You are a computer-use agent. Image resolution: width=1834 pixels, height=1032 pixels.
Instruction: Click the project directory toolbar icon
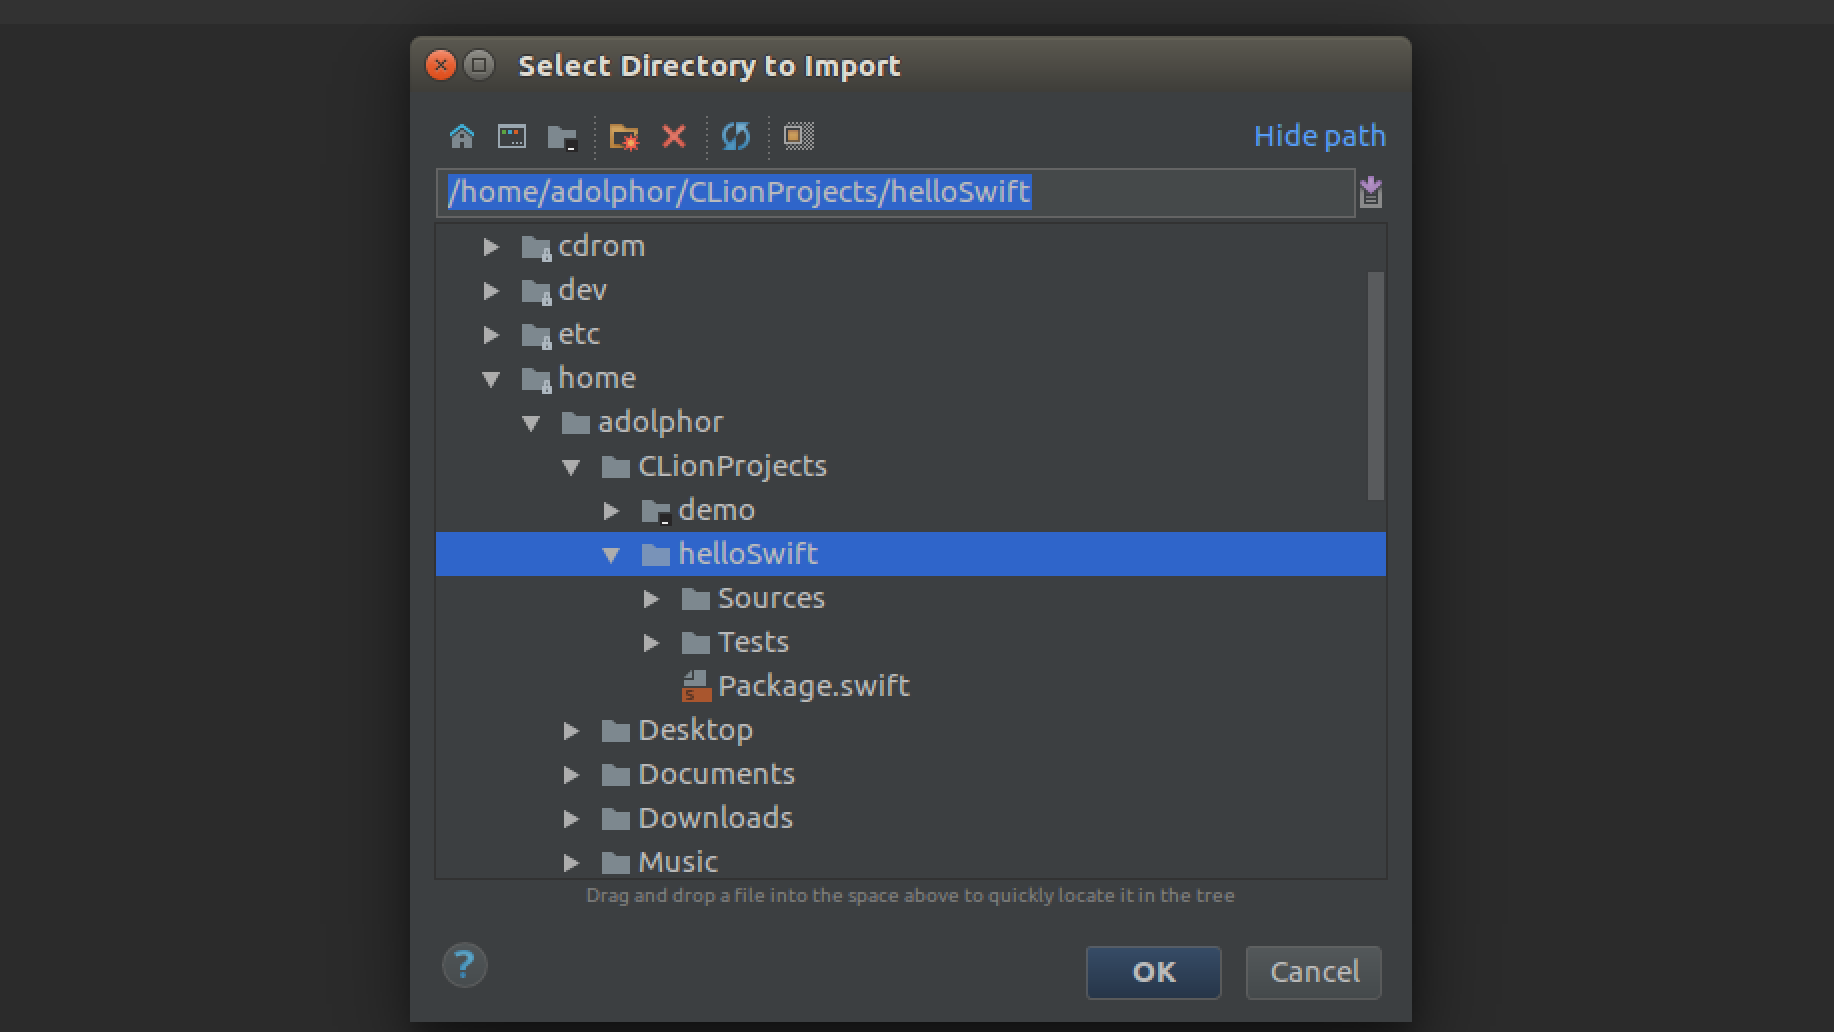click(x=563, y=137)
